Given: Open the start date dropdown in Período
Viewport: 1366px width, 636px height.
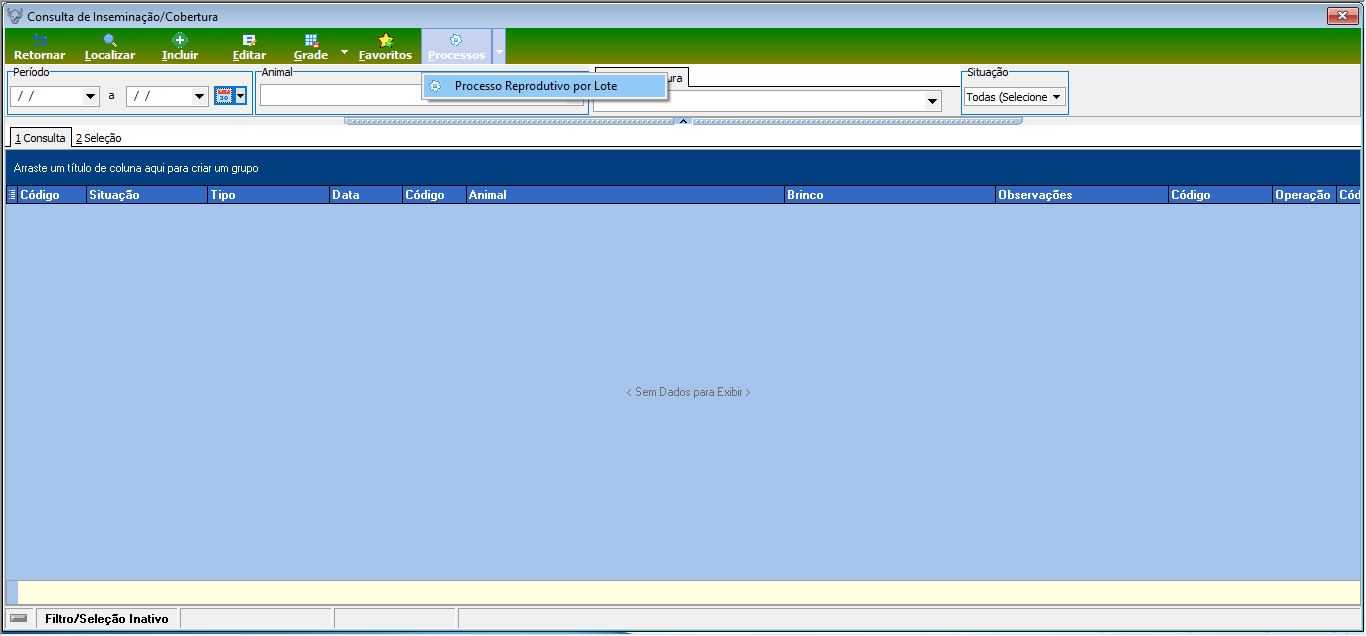Looking at the screenshot, I should (91, 97).
